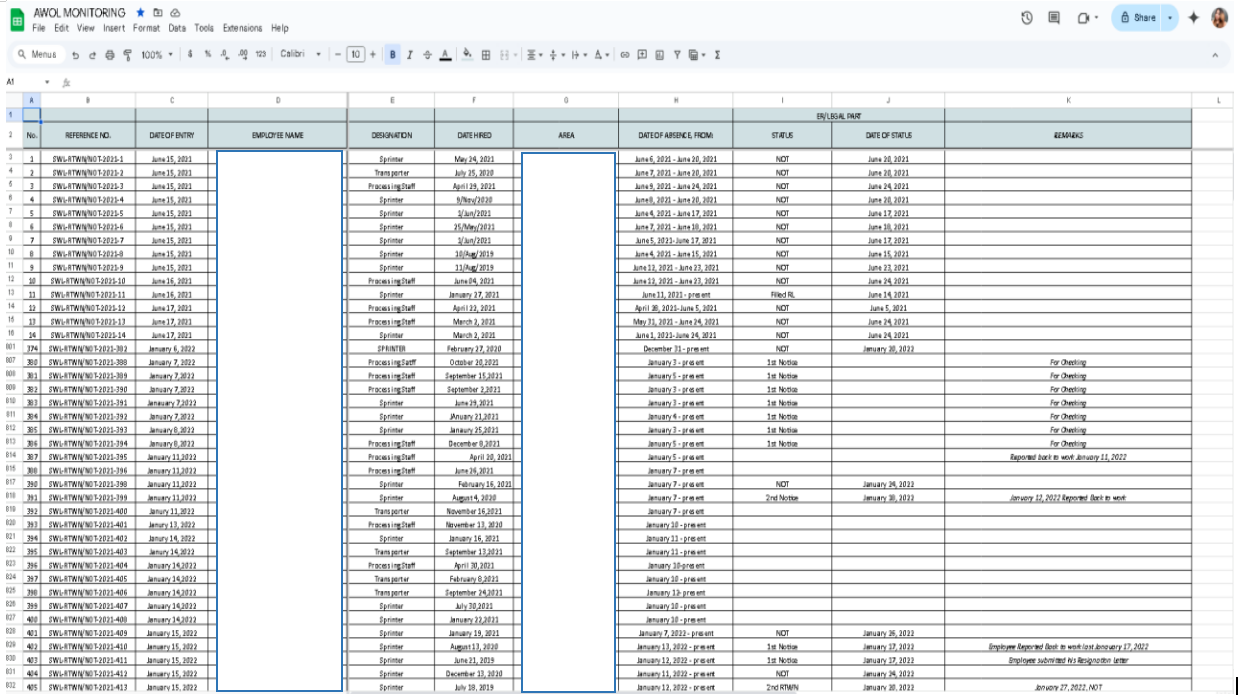The image size is (1239, 695).
Task: Open the Google Sheets home icon
Action: click(x=16, y=19)
